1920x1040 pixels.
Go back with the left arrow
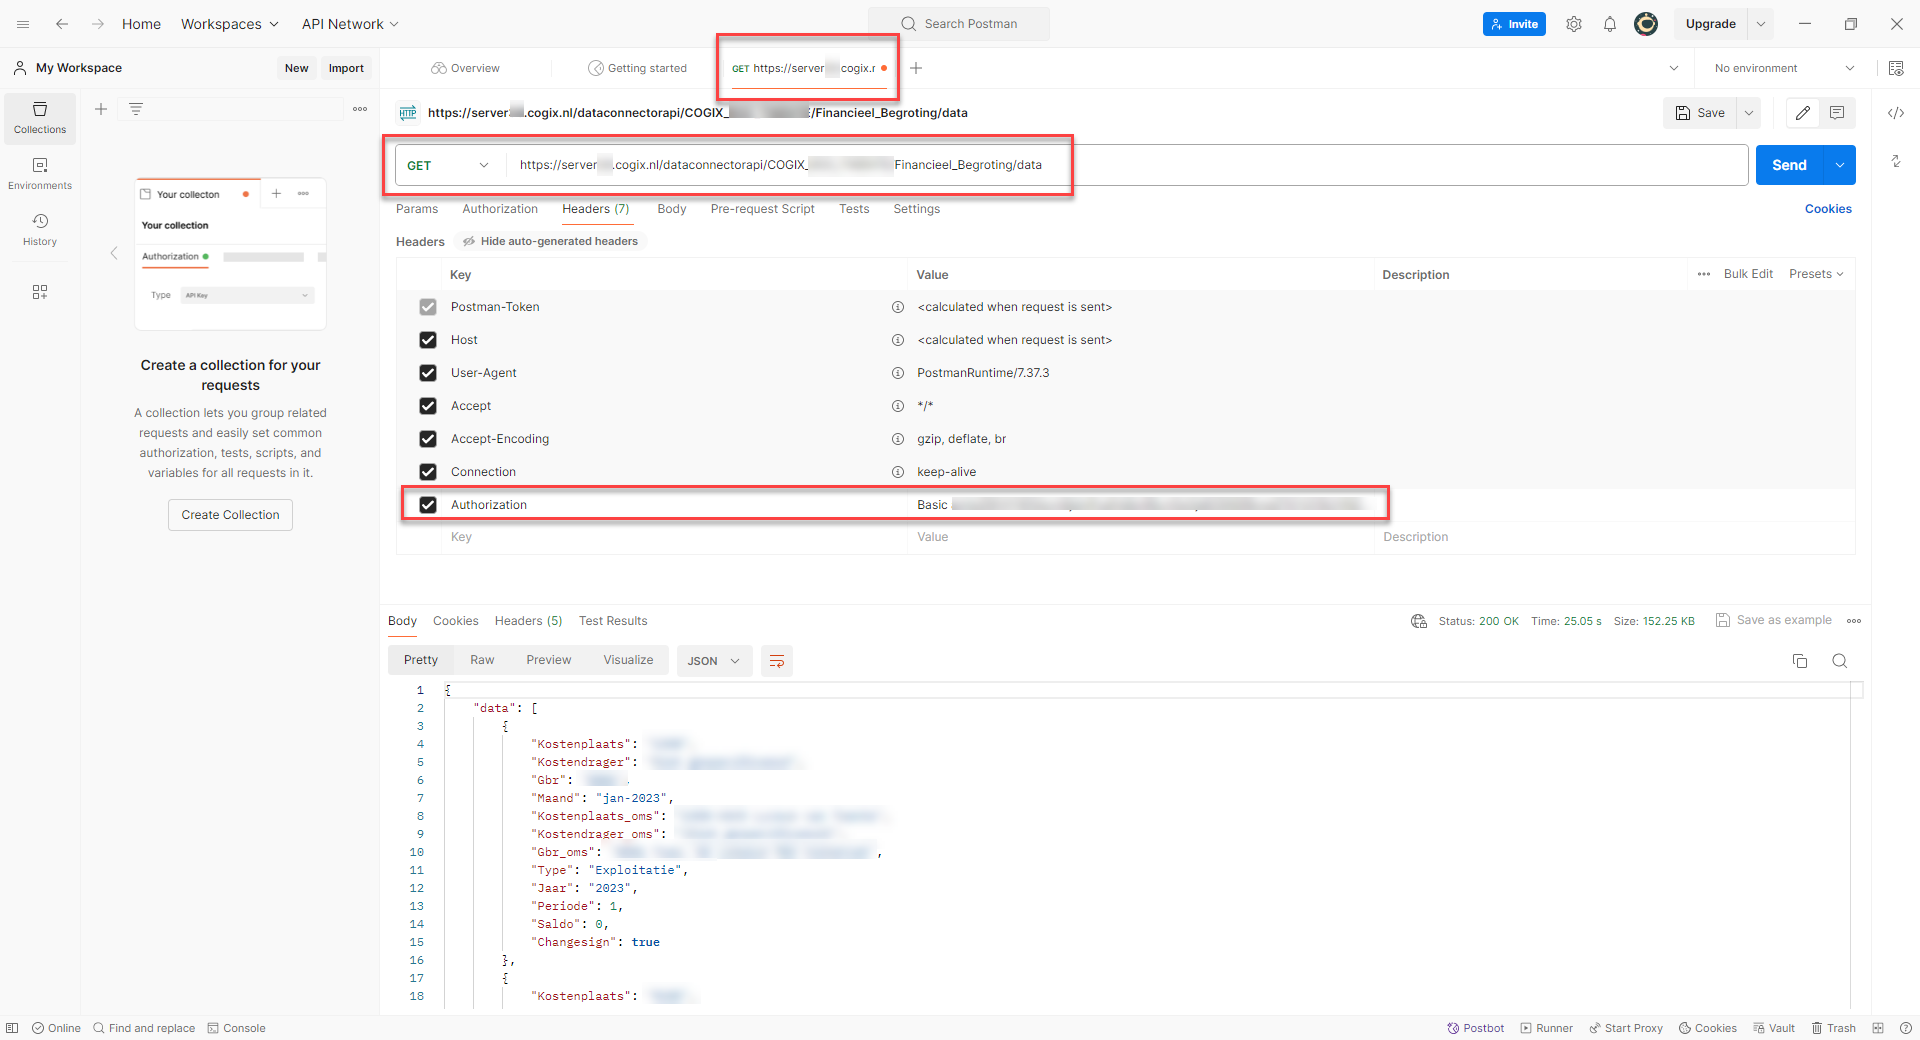point(62,24)
